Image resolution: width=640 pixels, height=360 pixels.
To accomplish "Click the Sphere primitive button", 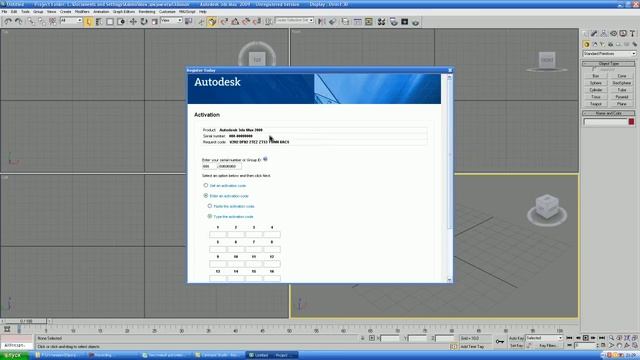I will click(596, 83).
